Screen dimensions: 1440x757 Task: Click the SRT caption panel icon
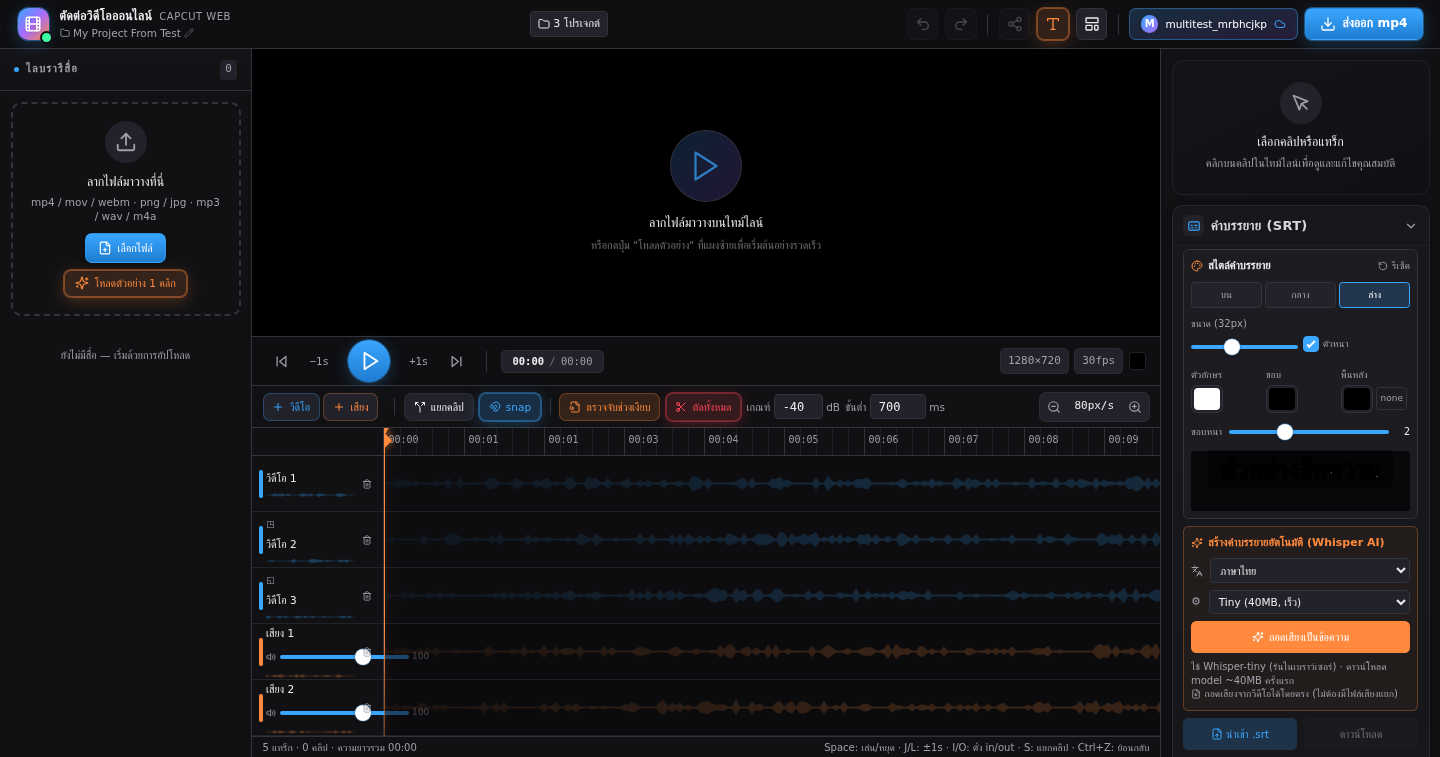[x=1193, y=226]
